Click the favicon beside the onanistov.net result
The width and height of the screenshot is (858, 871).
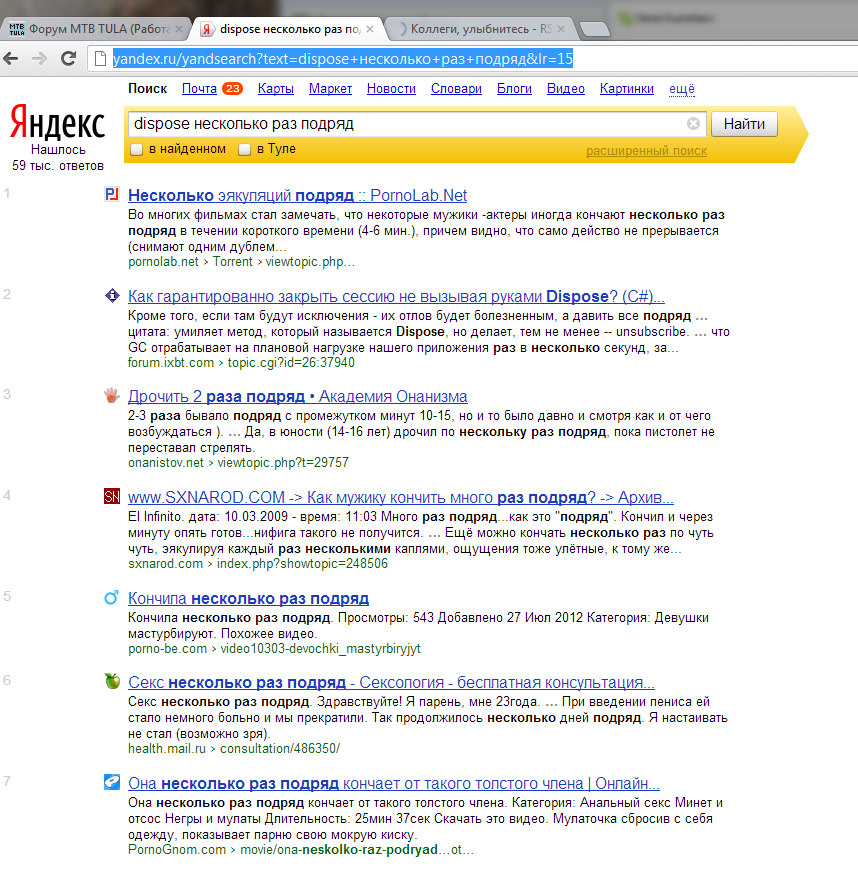click(112, 395)
